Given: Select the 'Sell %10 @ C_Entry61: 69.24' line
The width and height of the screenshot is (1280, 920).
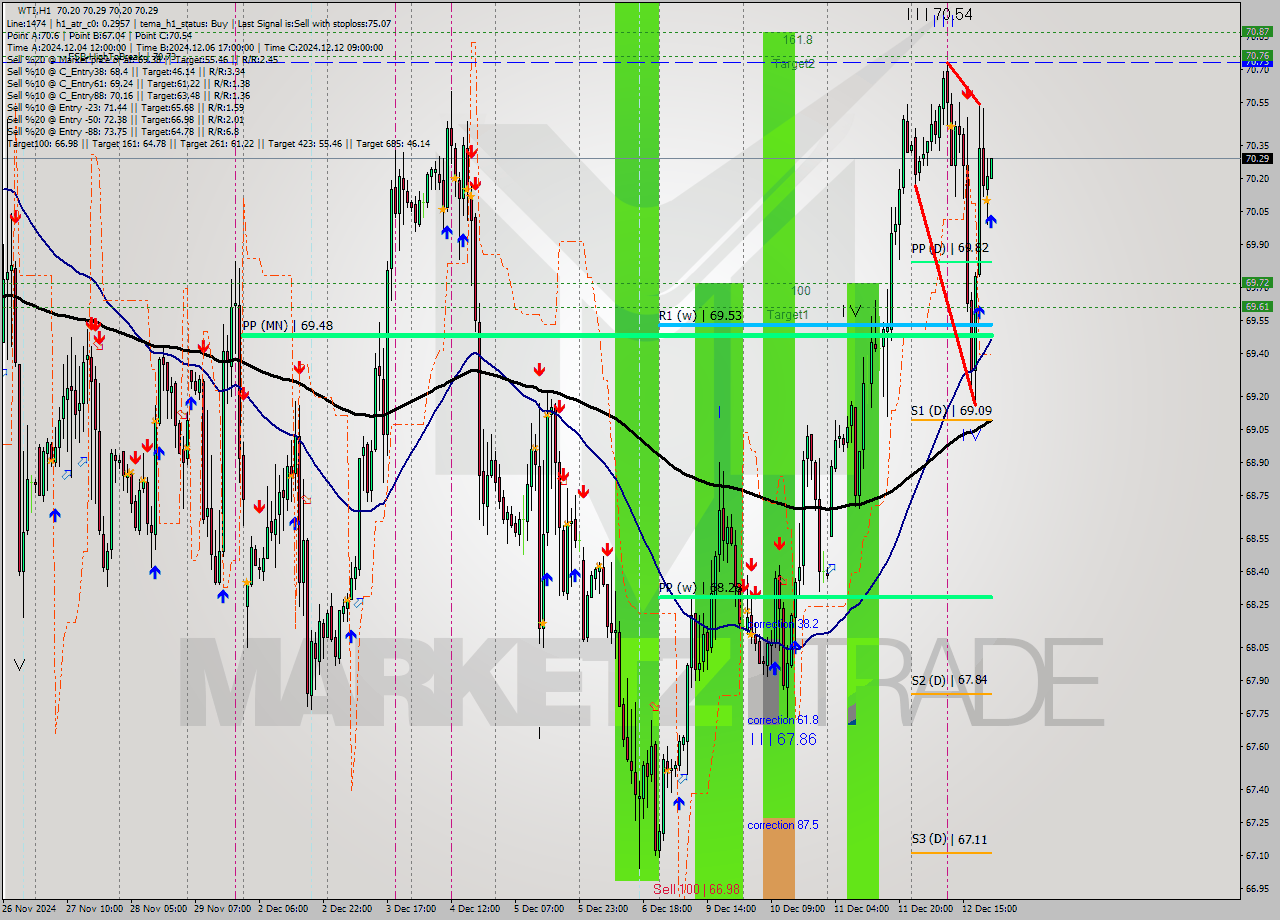Looking at the screenshot, I should click(x=128, y=83).
